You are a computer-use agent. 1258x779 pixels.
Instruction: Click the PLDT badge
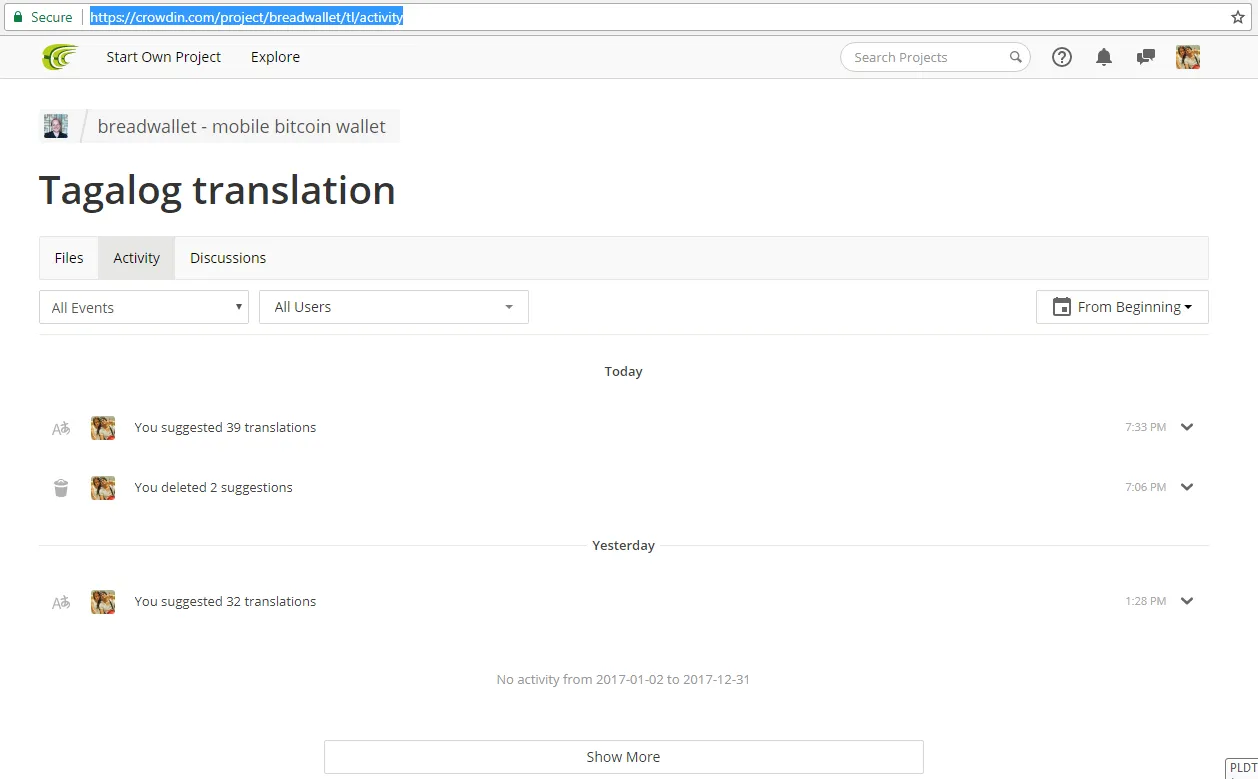pyautogui.click(x=1242, y=768)
